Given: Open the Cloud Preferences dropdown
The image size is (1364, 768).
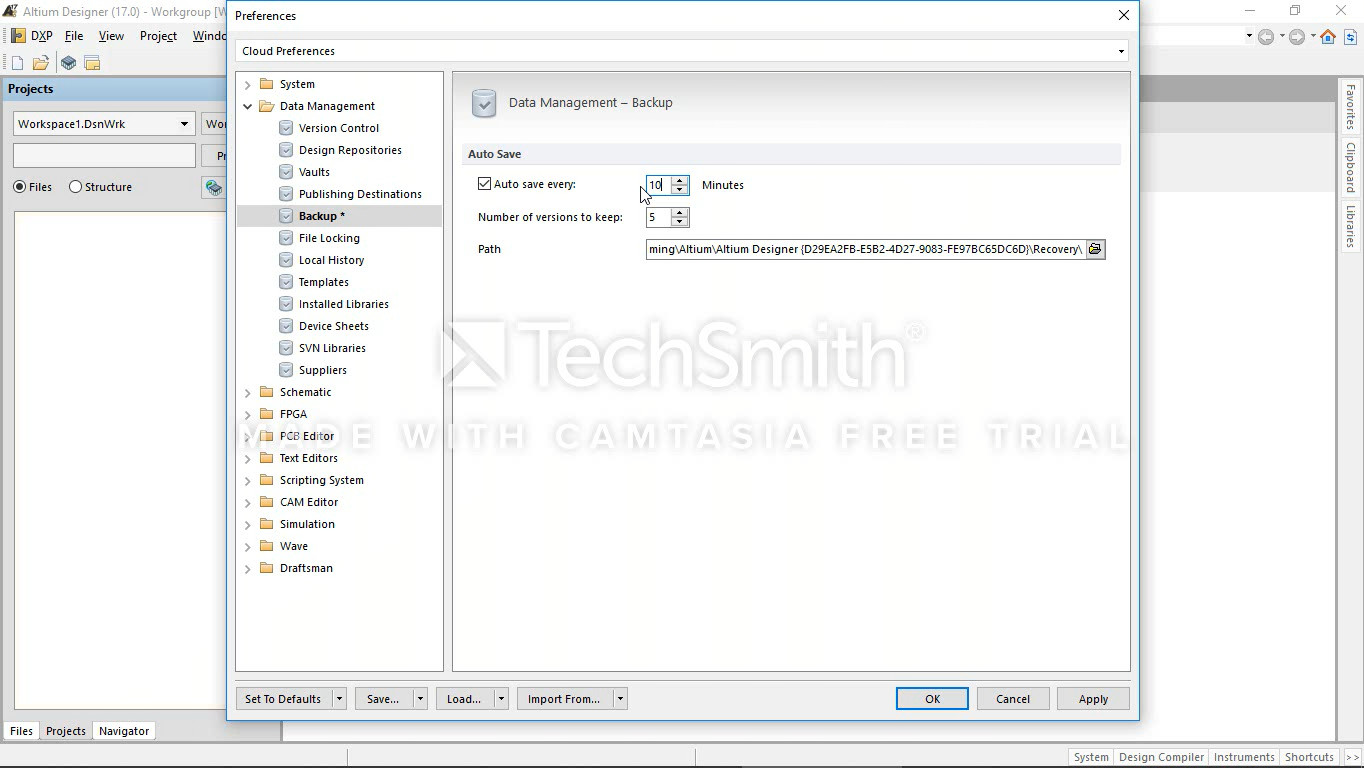Looking at the screenshot, I should (x=1121, y=51).
